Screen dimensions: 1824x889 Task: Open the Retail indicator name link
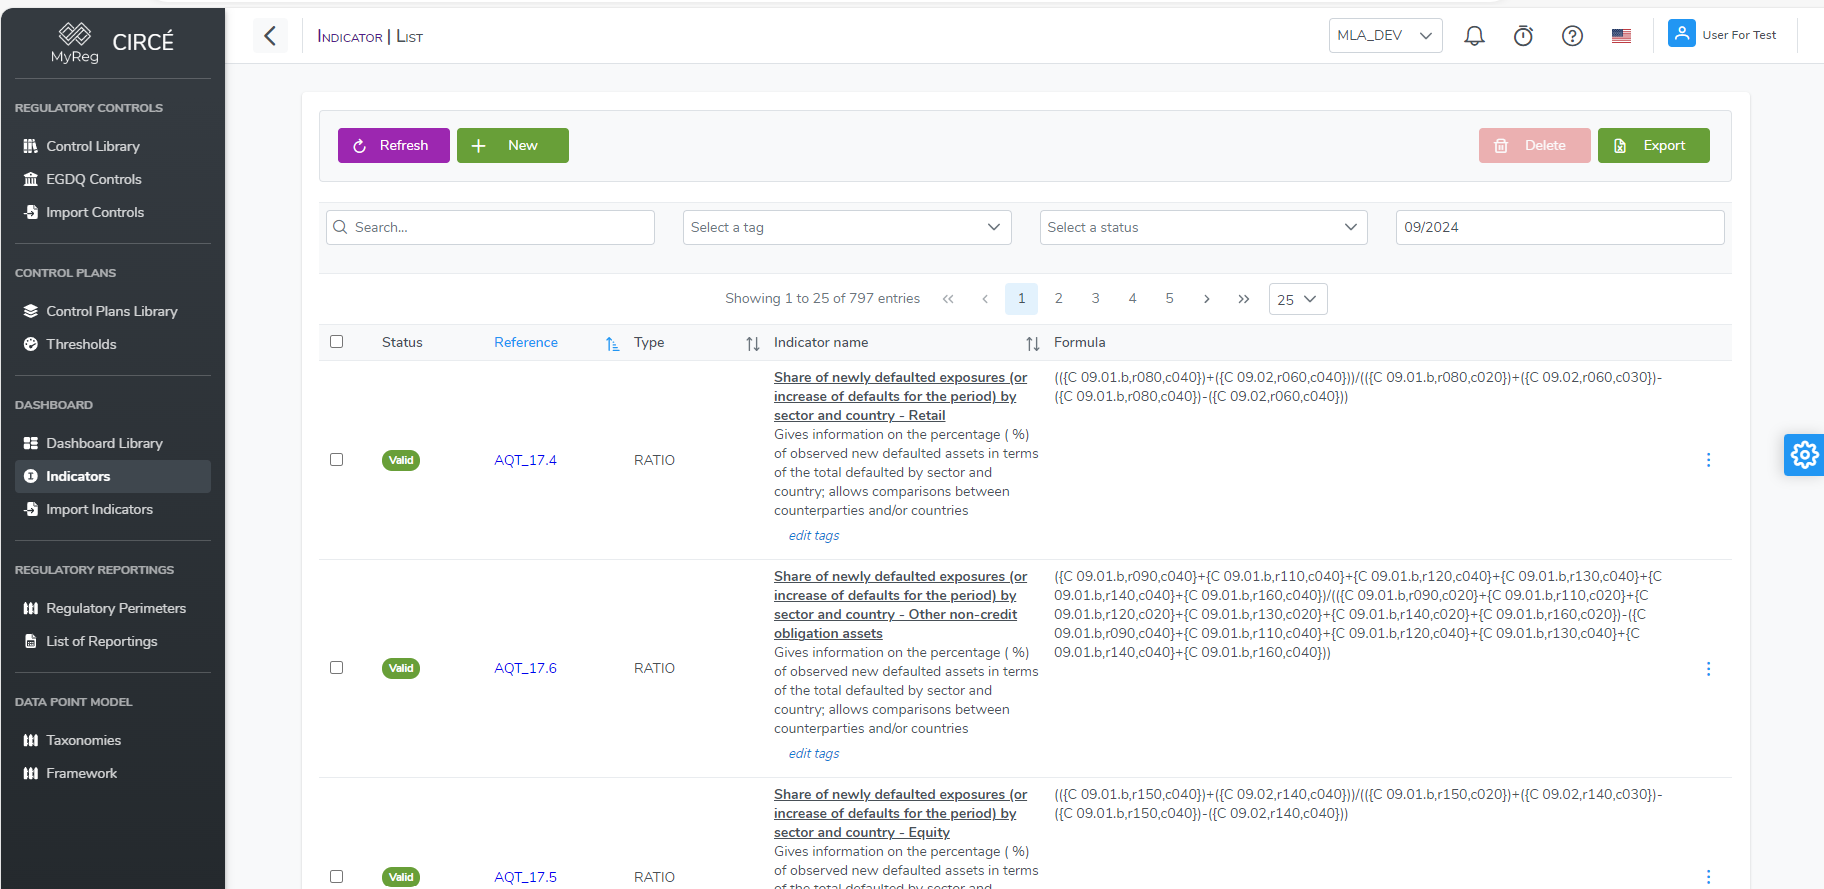(x=900, y=396)
